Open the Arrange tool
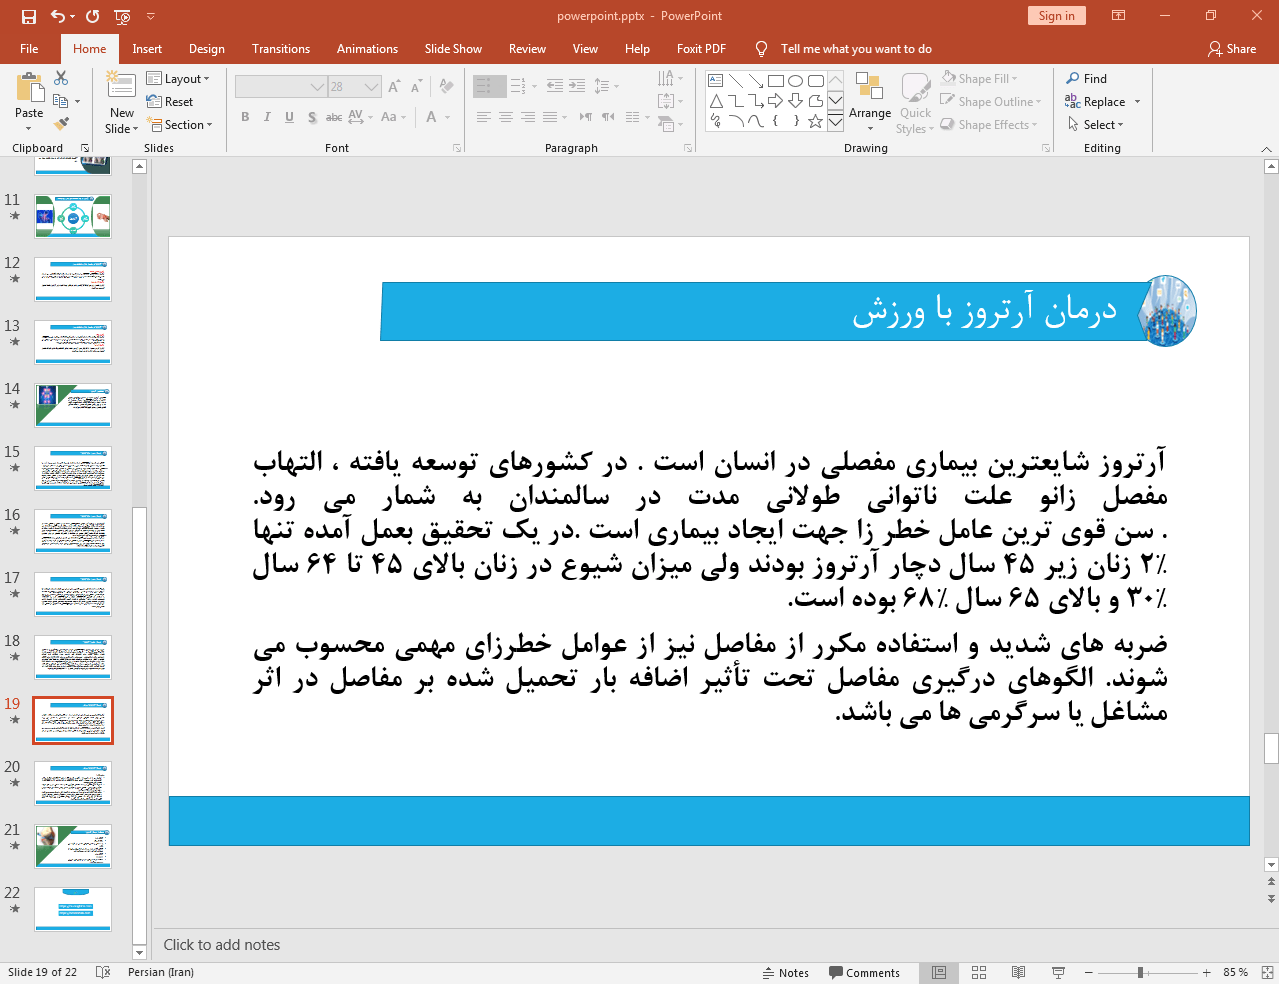The width and height of the screenshot is (1279, 984). [x=869, y=102]
